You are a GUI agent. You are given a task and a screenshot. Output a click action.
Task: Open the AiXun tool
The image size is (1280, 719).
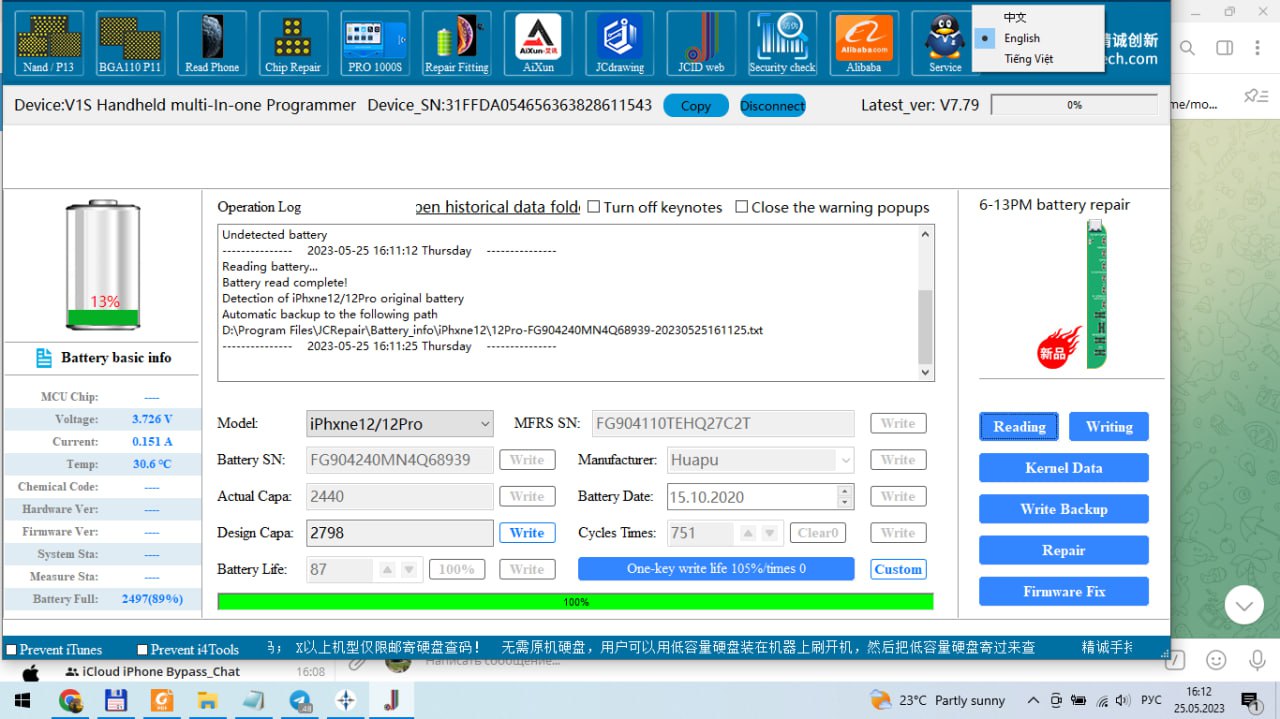538,43
